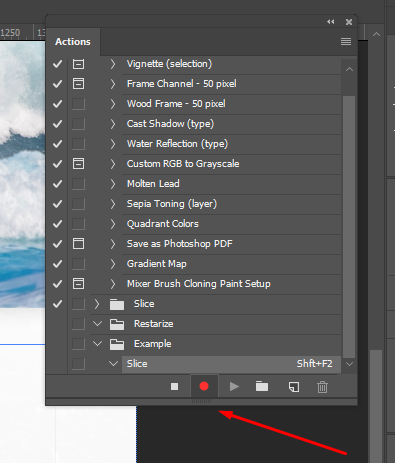This screenshot has width=395, height=463.
Task: Select the Slice action with Shft+F2 shortcut
Action: (x=231, y=364)
